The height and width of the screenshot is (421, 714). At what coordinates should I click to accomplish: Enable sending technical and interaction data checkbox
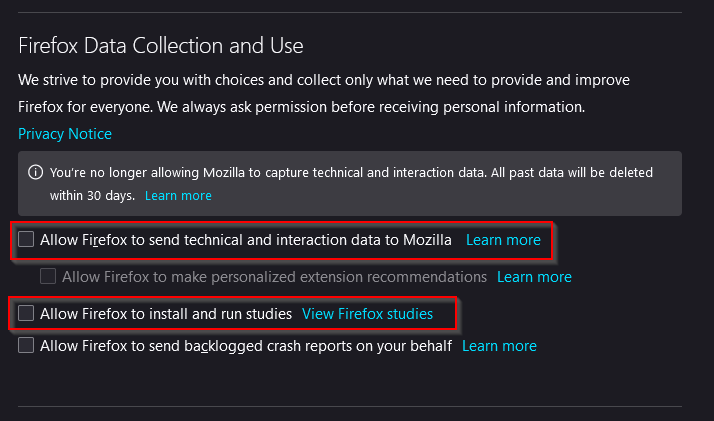click(x=26, y=240)
